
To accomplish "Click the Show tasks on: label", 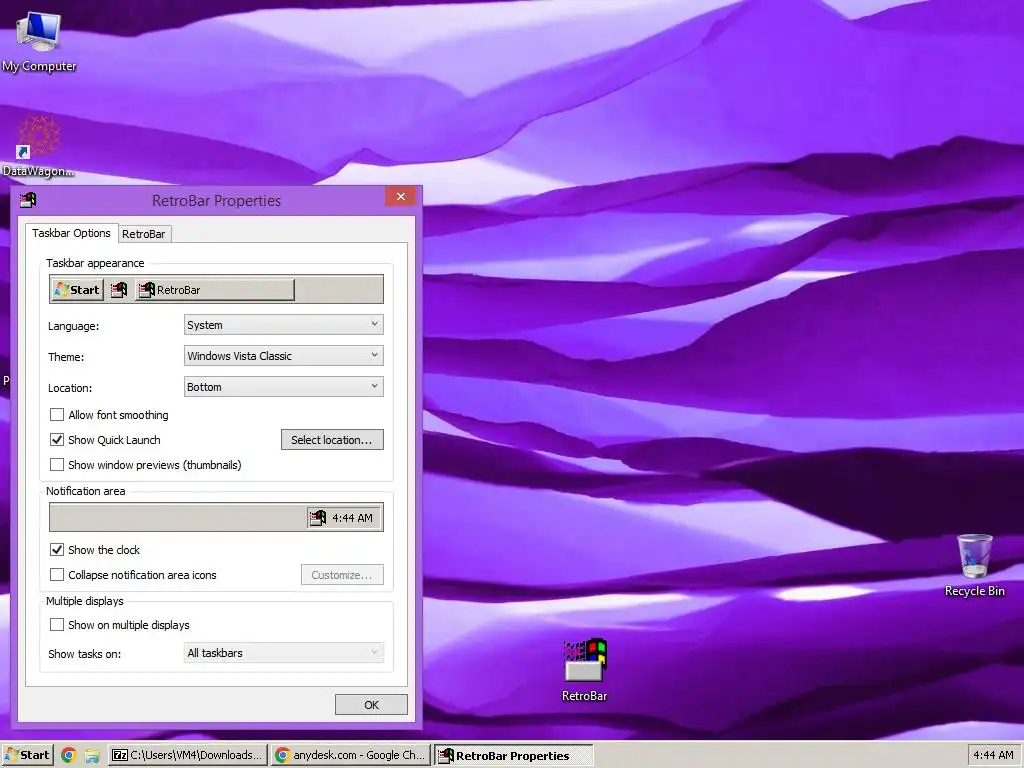I will coord(84,654).
